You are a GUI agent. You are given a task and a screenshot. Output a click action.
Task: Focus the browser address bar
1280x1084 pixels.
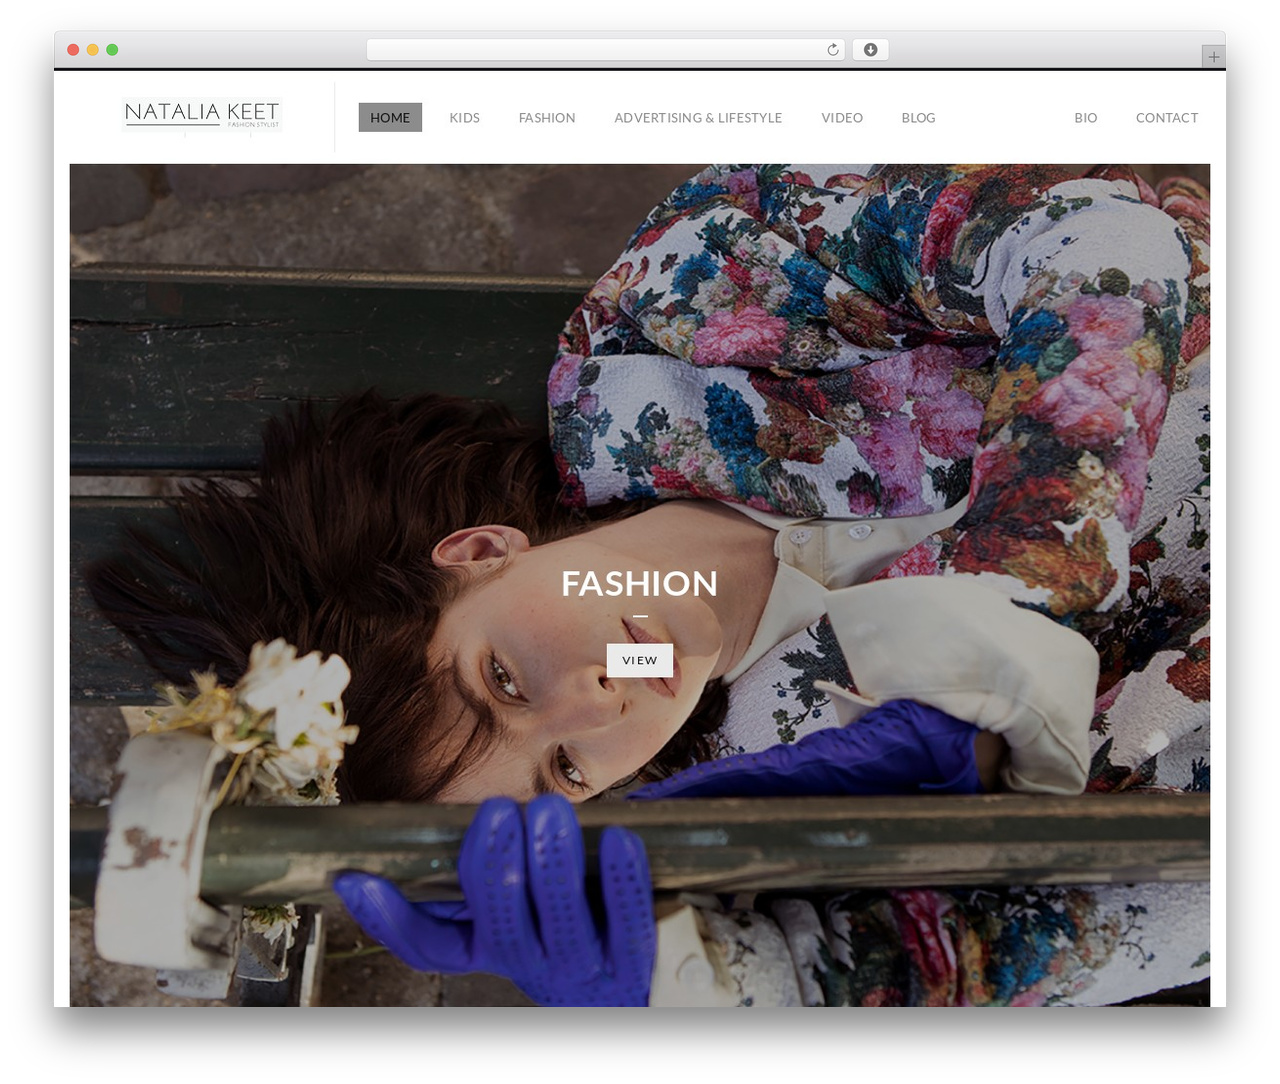[605, 50]
